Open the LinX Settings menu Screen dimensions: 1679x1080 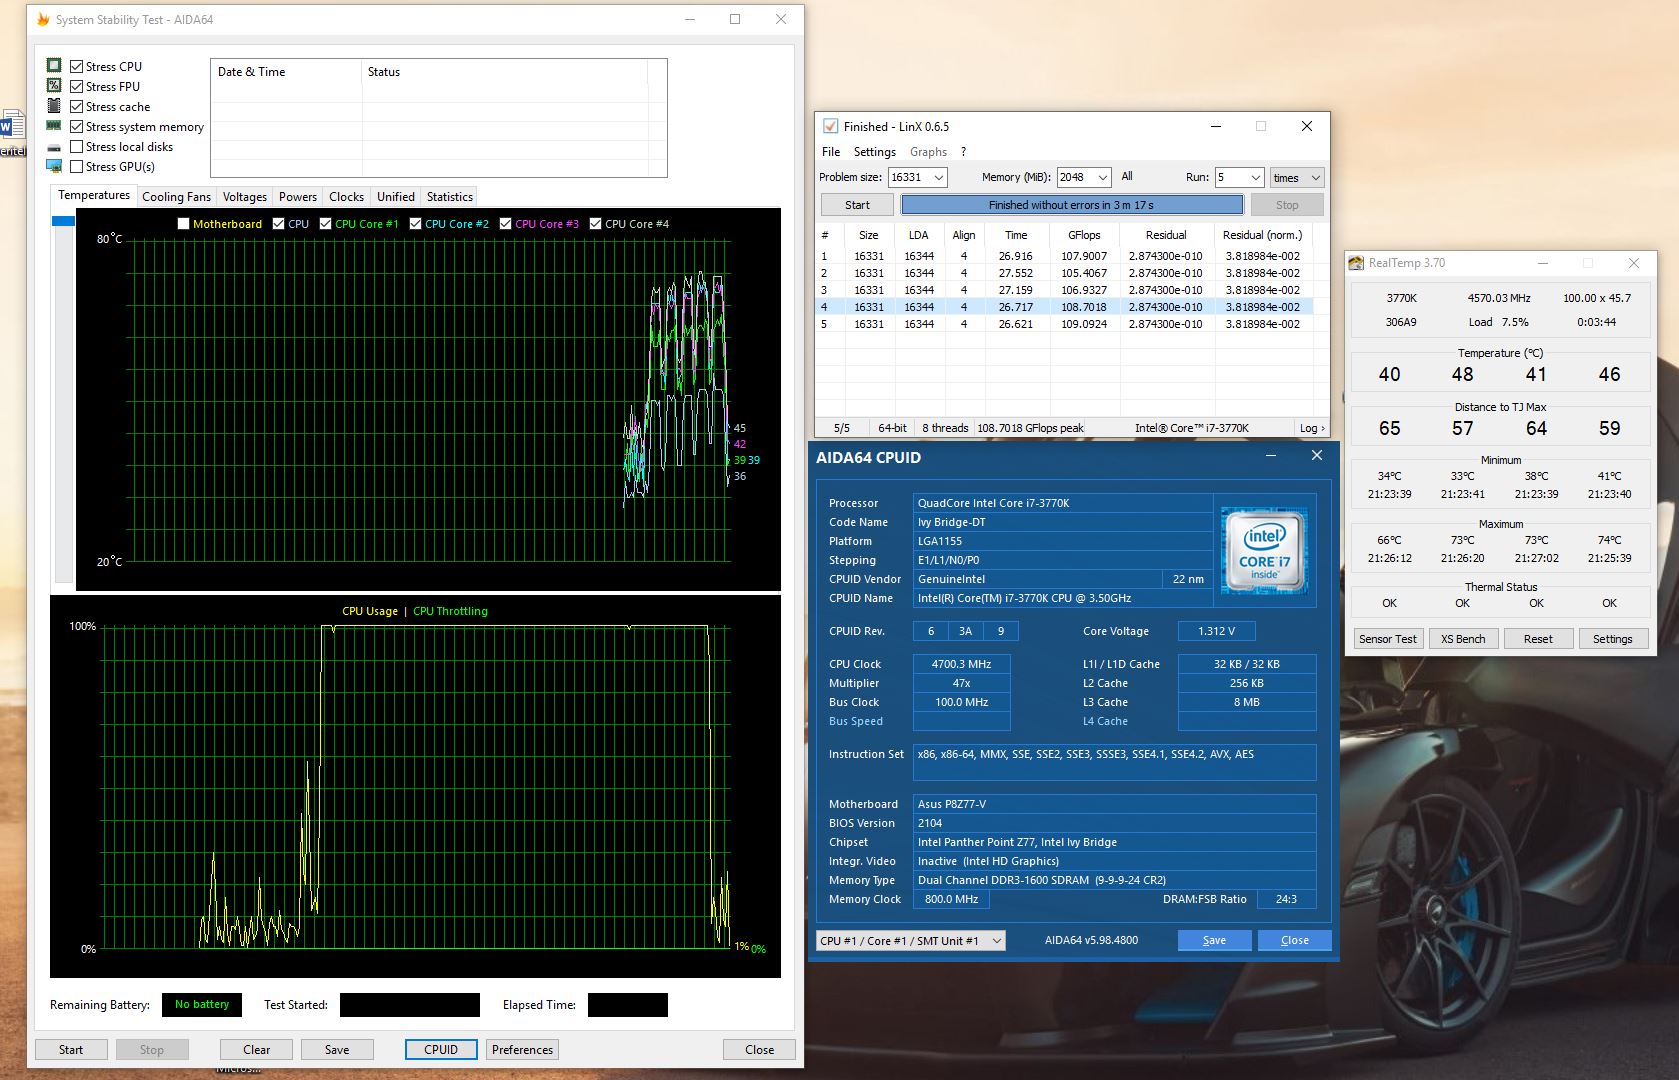(x=875, y=152)
